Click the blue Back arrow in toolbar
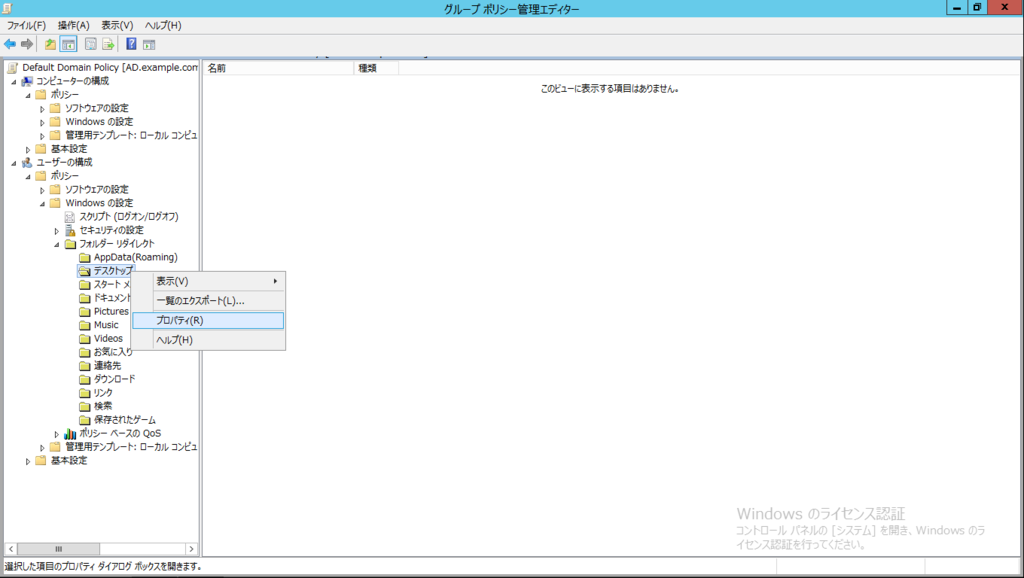This screenshot has height=578, width=1024. pos(10,44)
